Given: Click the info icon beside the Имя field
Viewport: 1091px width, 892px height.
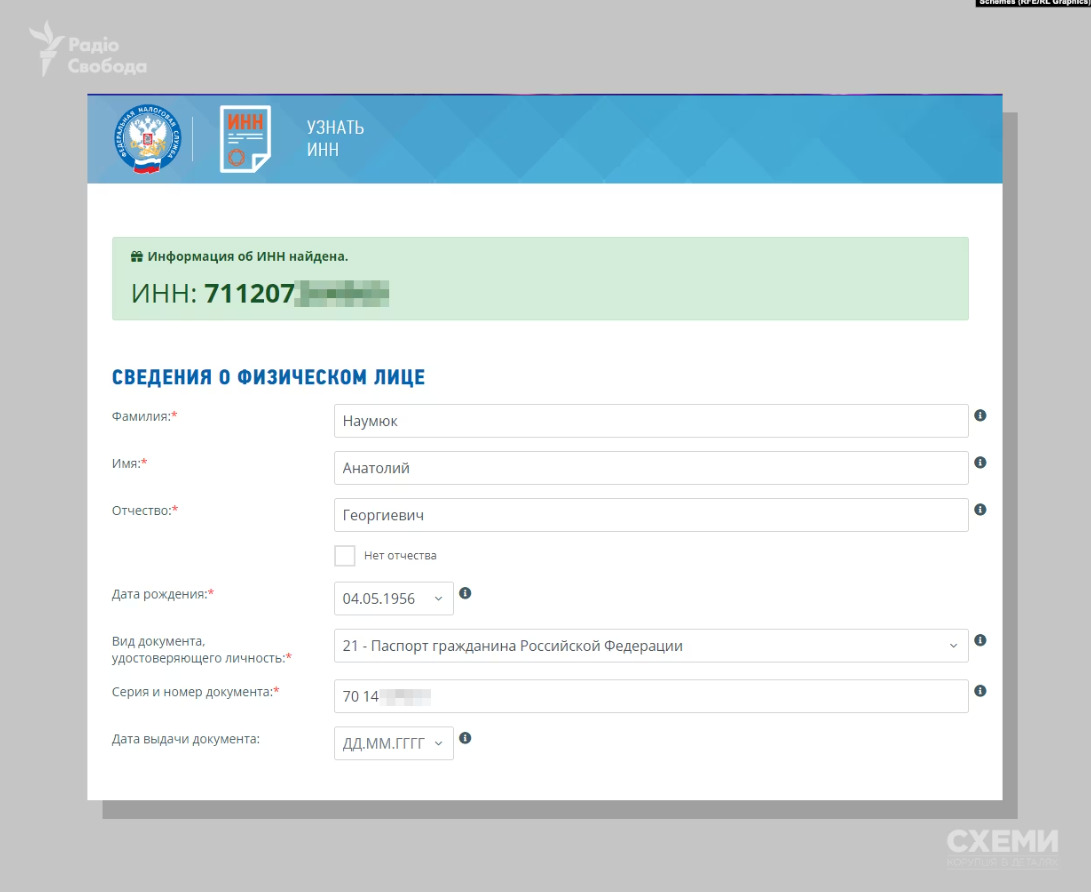Looking at the screenshot, I should 980,462.
